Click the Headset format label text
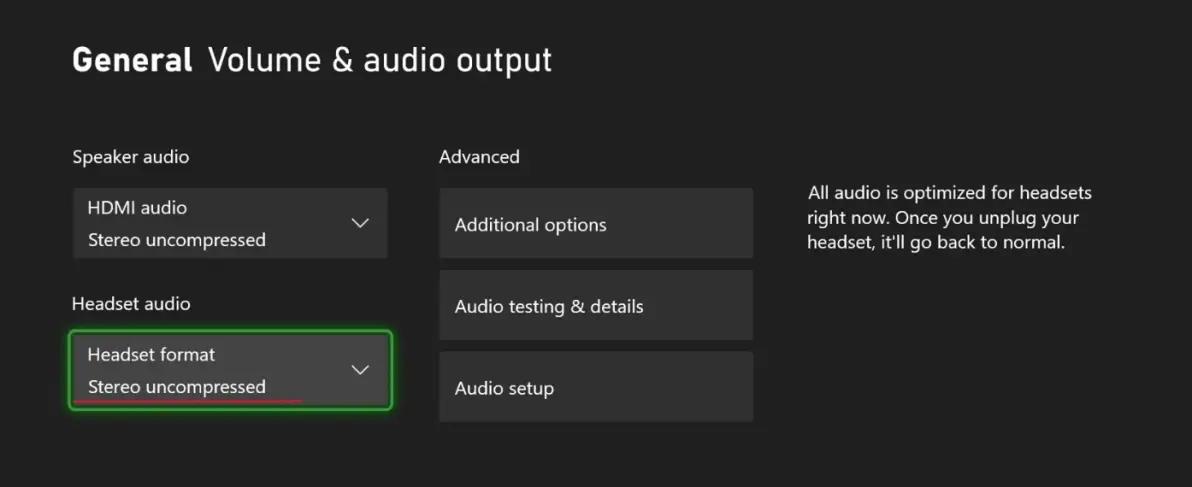Image resolution: width=1192 pixels, height=487 pixels. pos(151,355)
